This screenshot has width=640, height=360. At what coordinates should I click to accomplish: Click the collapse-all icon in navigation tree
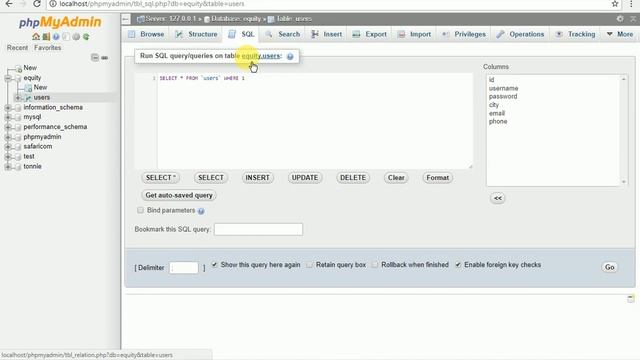click(95, 58)
